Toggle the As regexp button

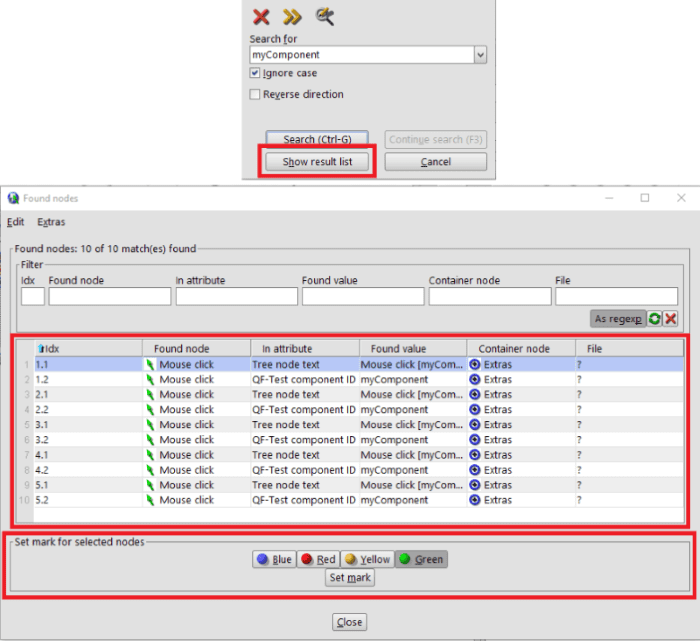coord(618,319)
